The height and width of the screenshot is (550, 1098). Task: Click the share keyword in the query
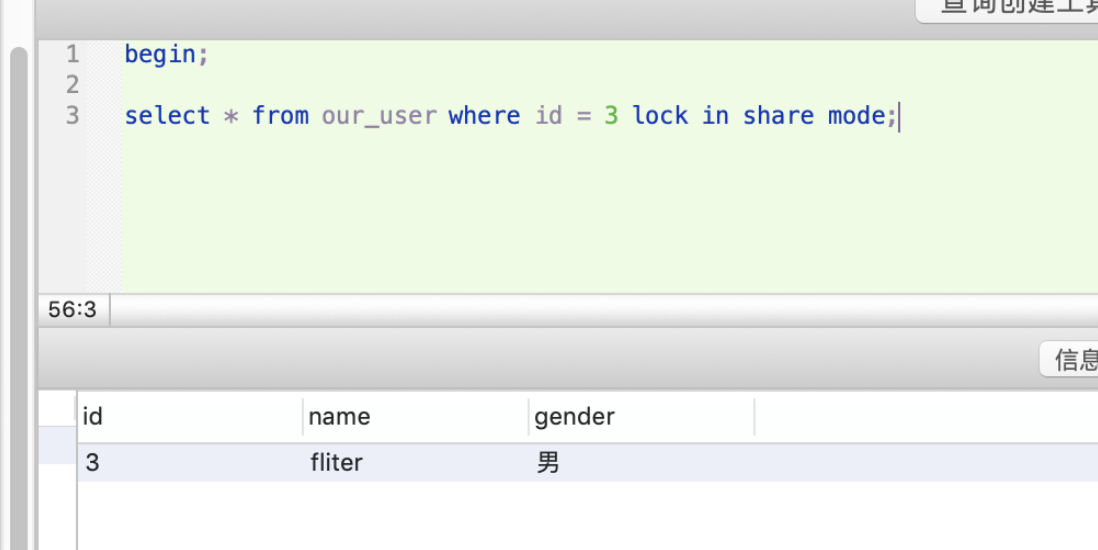click(x=778, y=116)
